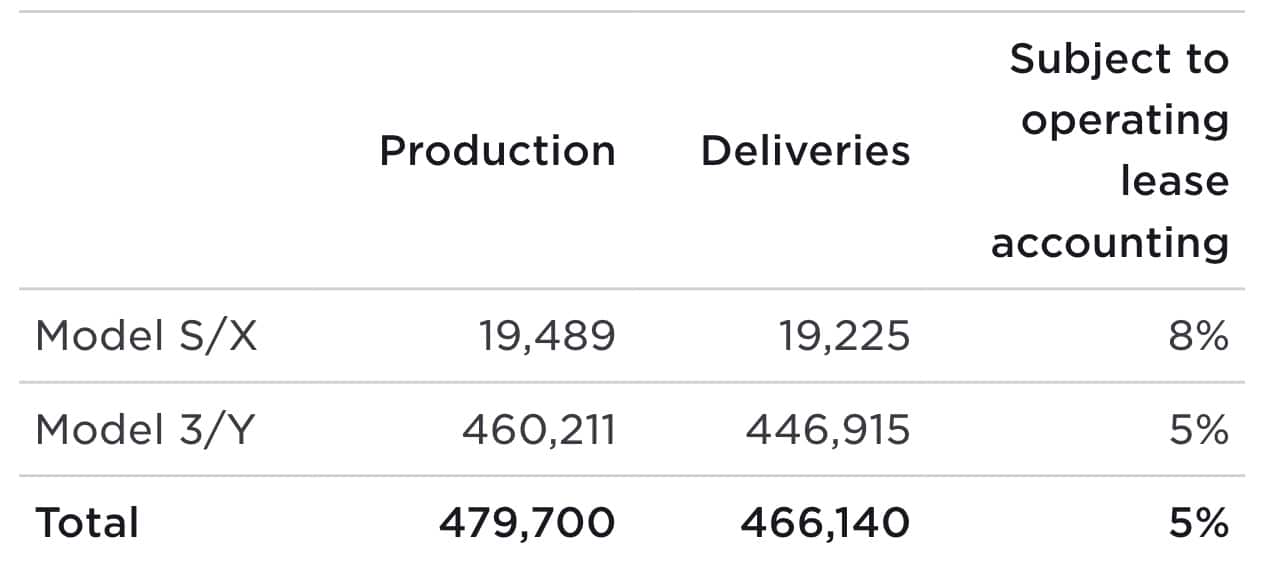The image size is (1262, 568).
Task: Click the bold 5% in Total row
Action: pyautogui.click(x=1198, y=523)
